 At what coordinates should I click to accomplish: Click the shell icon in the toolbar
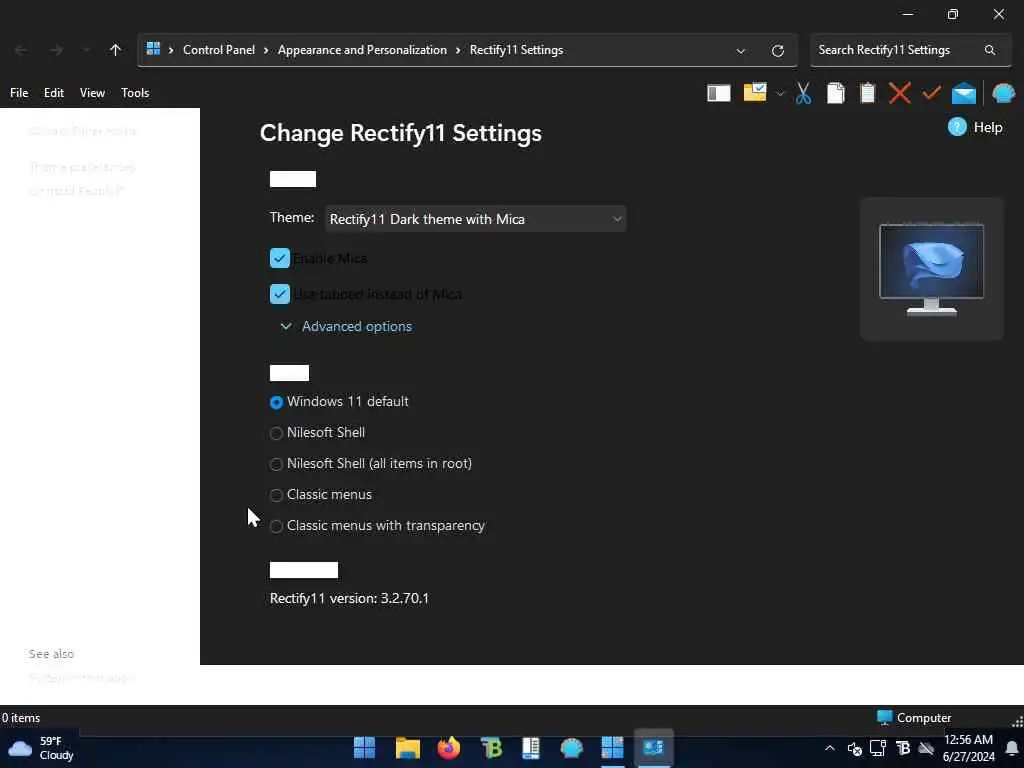coord(1003,93)
